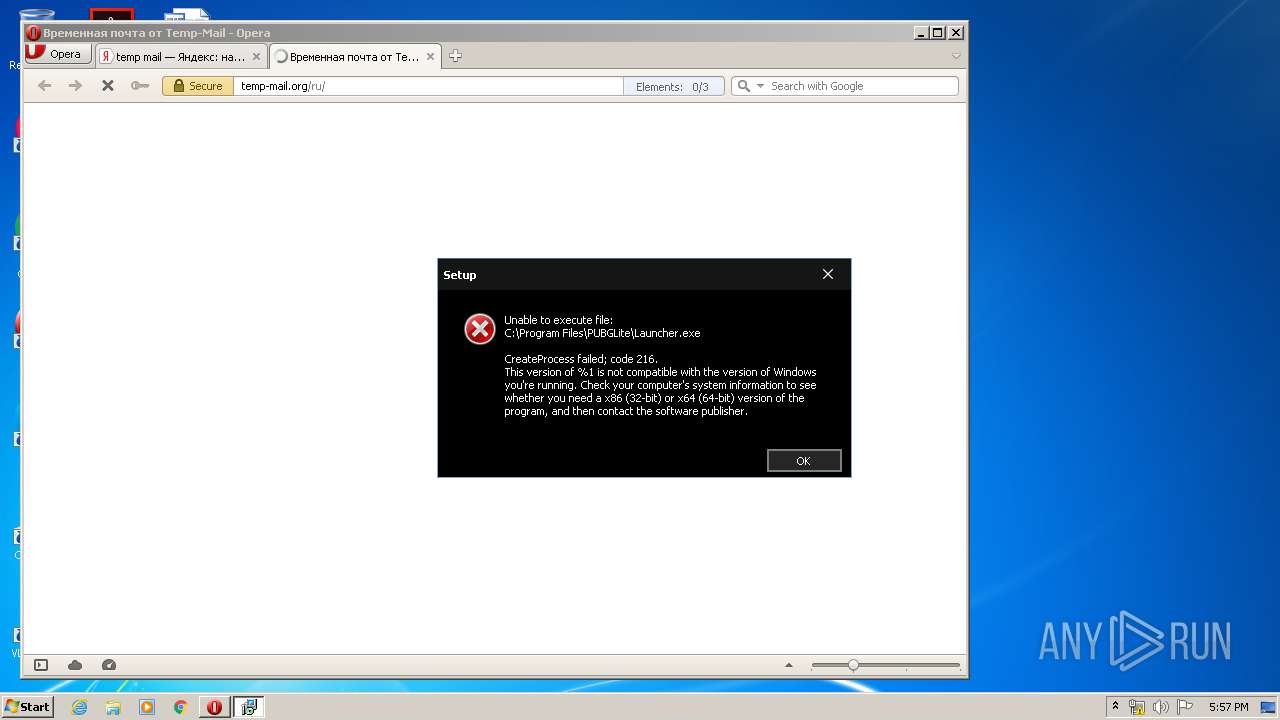
Task: Click the Elements 0/3 loading indicator
Action: (x=673, y=87)
